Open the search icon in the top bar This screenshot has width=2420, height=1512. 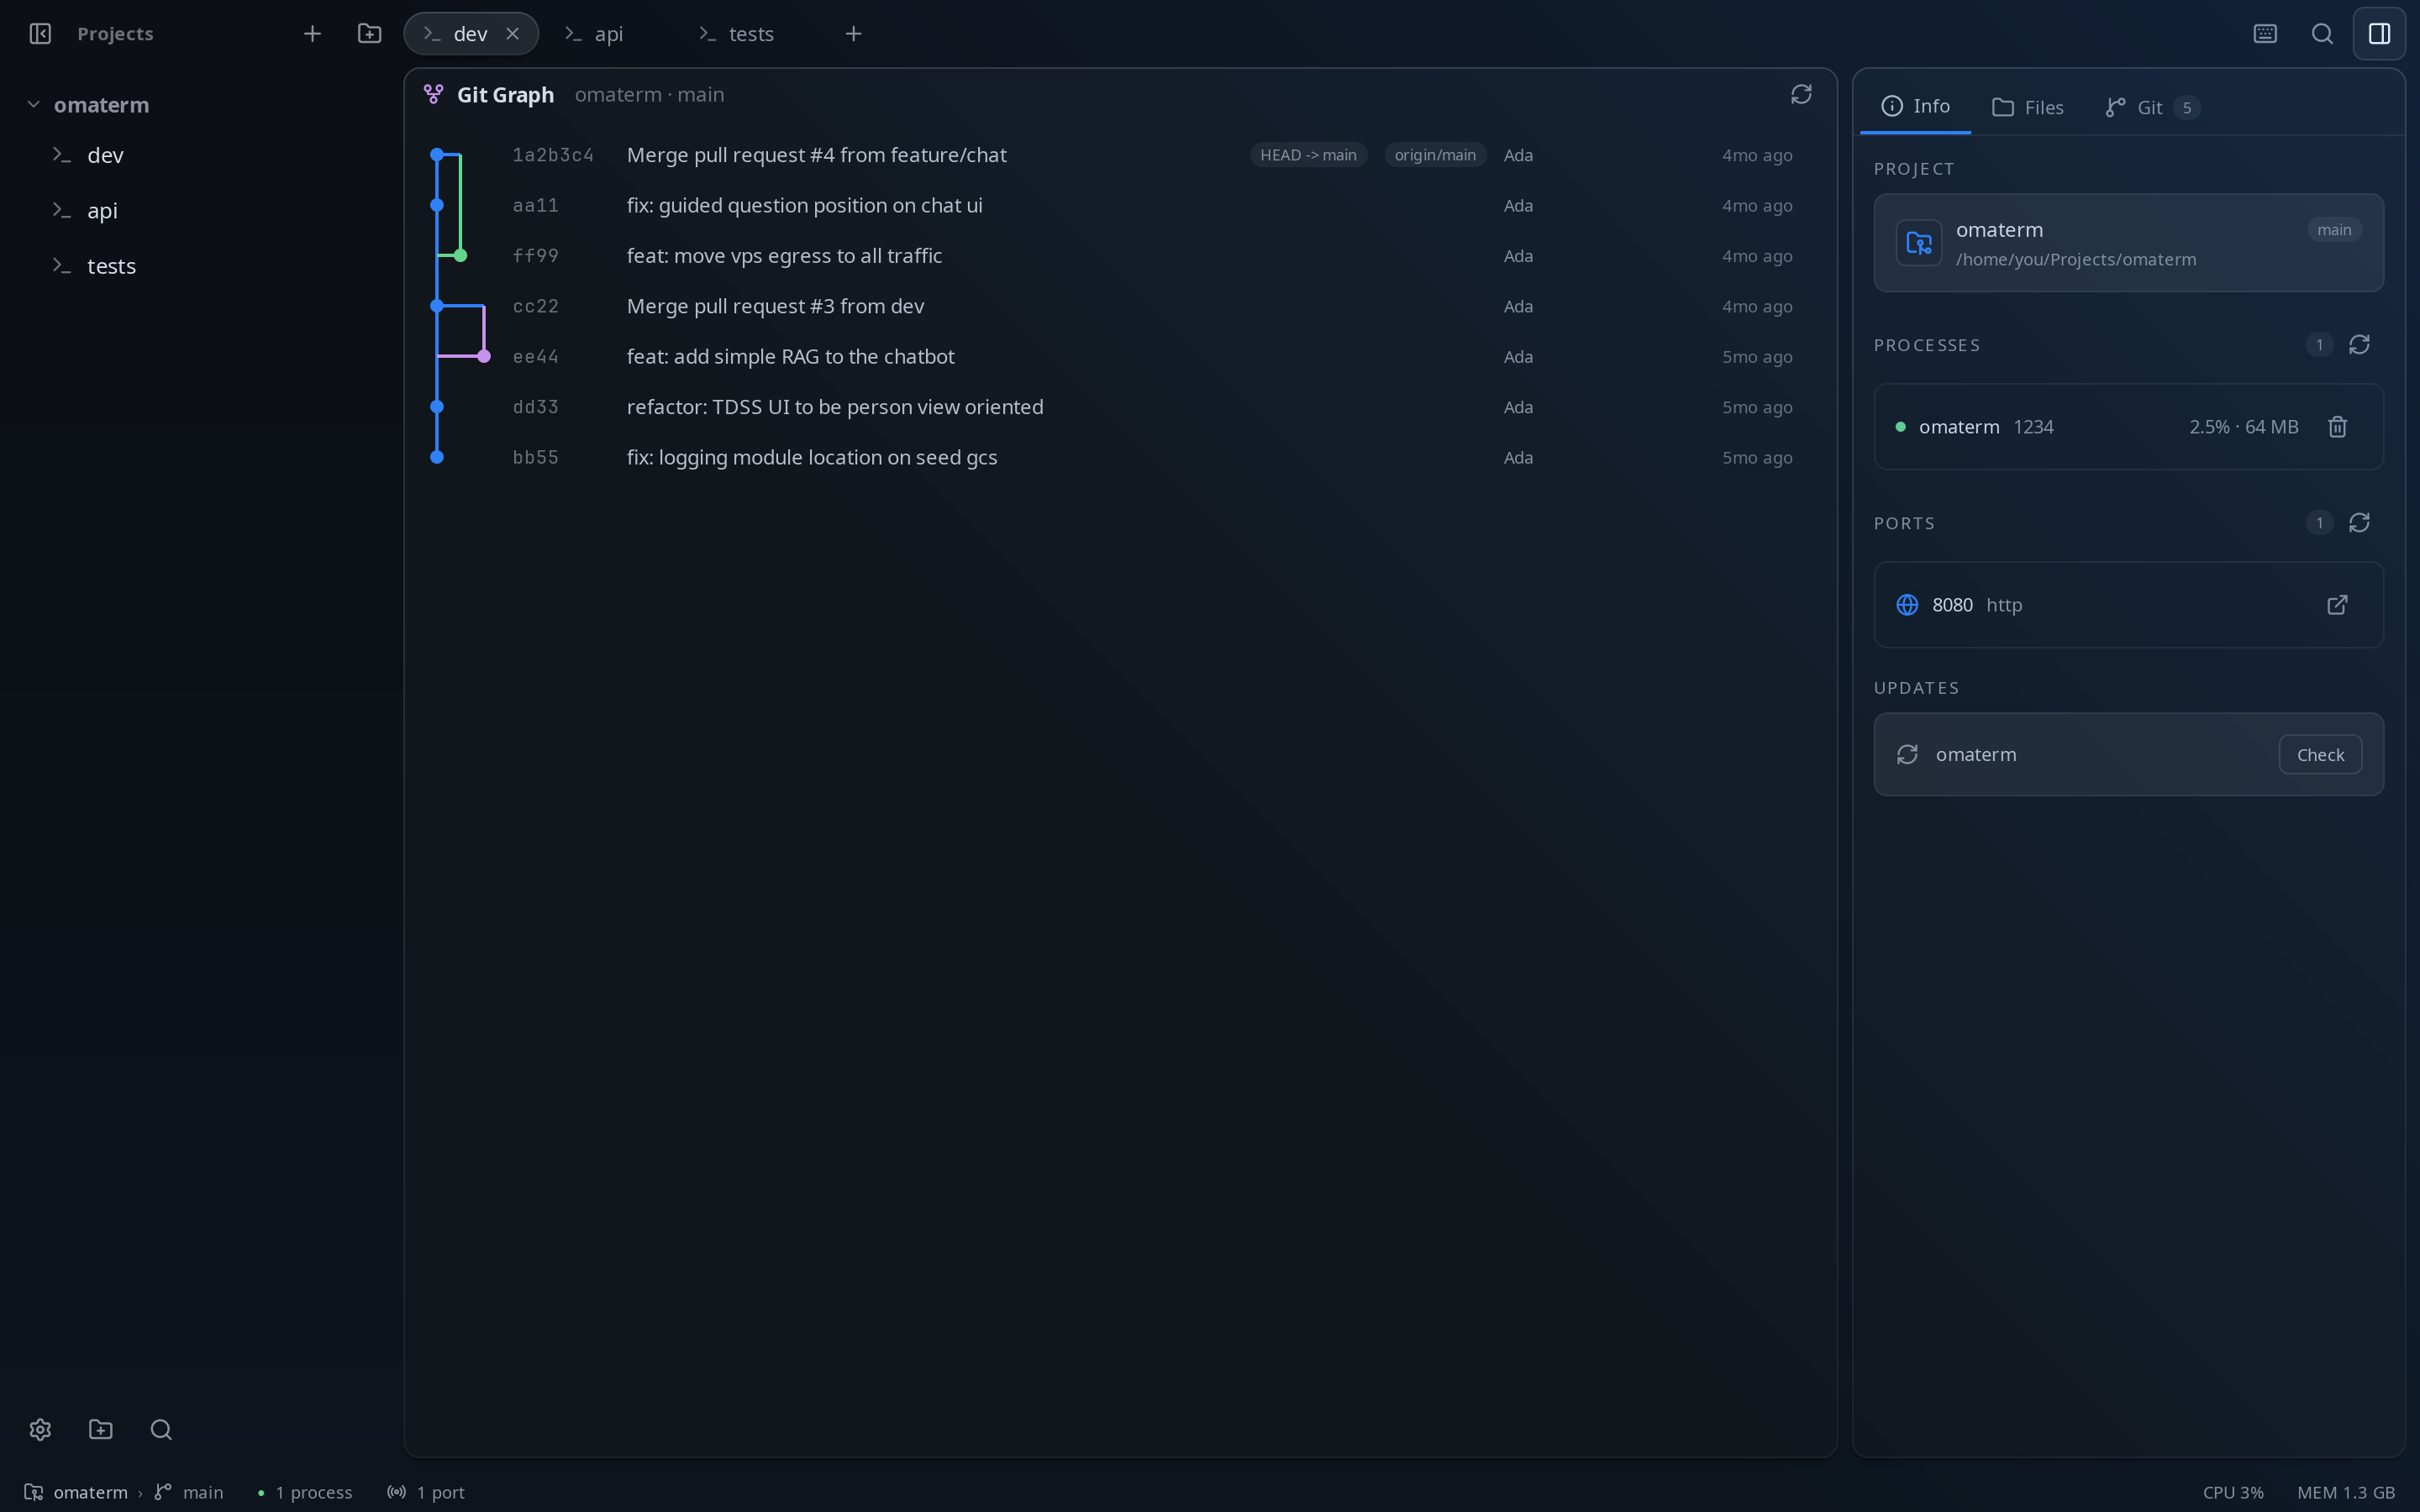pos(2322,34)
